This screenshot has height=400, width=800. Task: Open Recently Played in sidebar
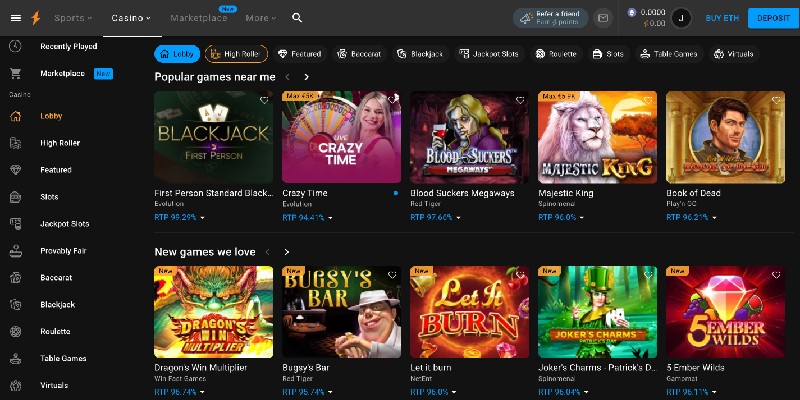(x=69, y=46)
